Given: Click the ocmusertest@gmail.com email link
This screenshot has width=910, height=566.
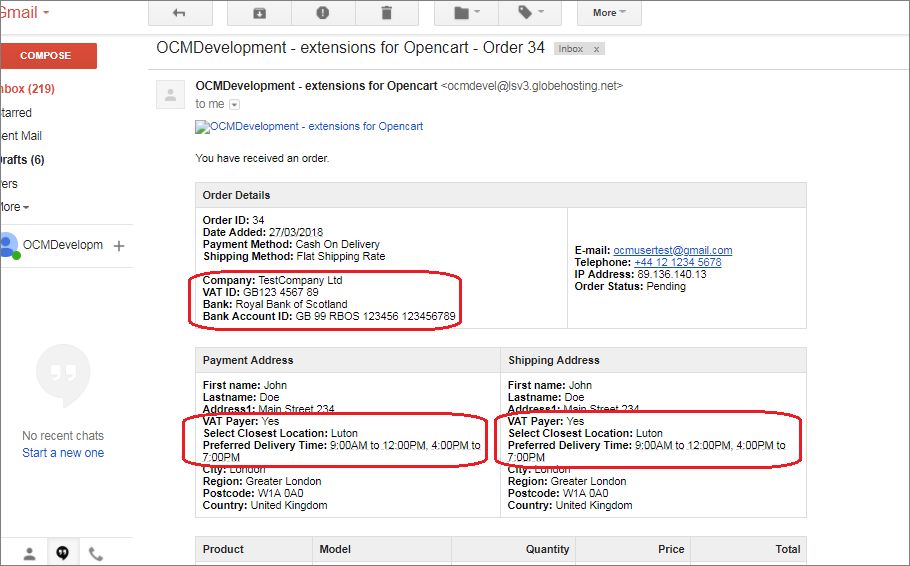Looking at the screenshot, I should click(673, 250).
